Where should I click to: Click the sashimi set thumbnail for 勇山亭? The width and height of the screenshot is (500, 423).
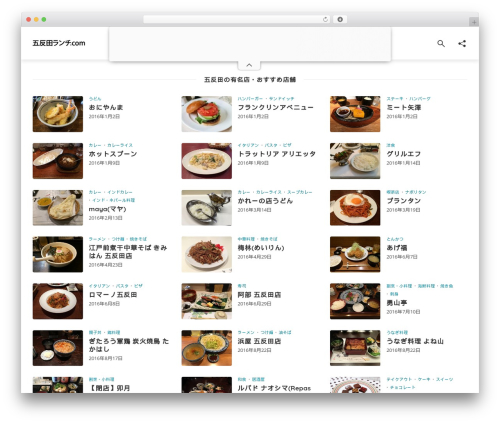[x=355, y=301]
